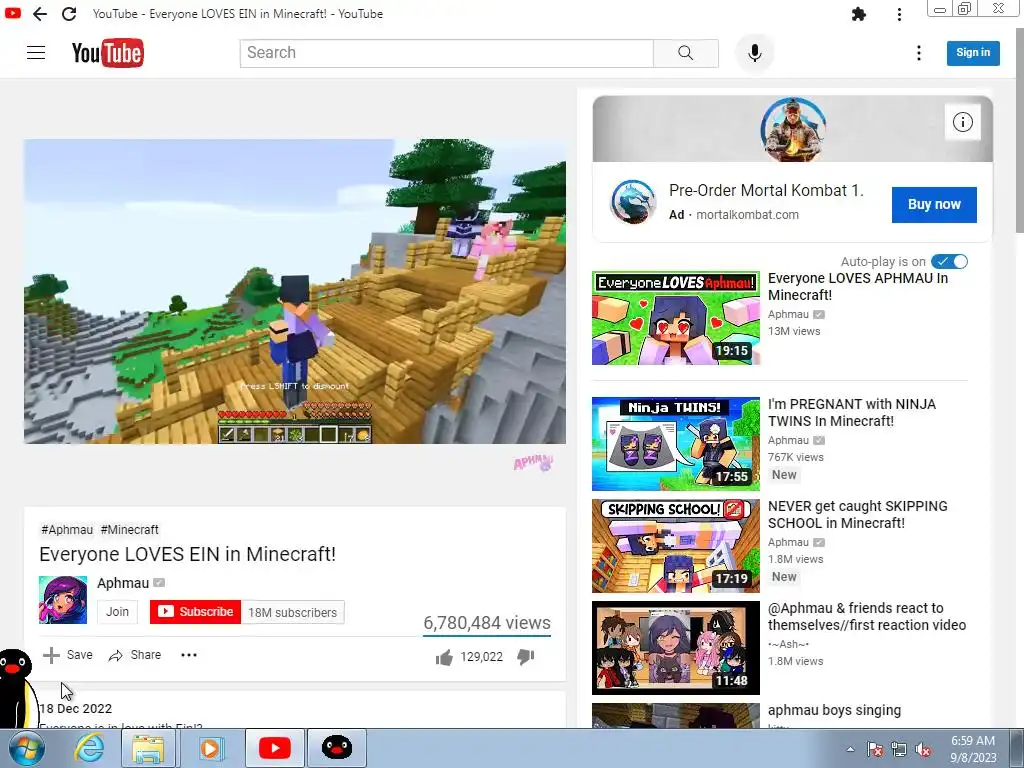Click into the Search field
This screenshot has height=768, width=1024.
(447, 53)
